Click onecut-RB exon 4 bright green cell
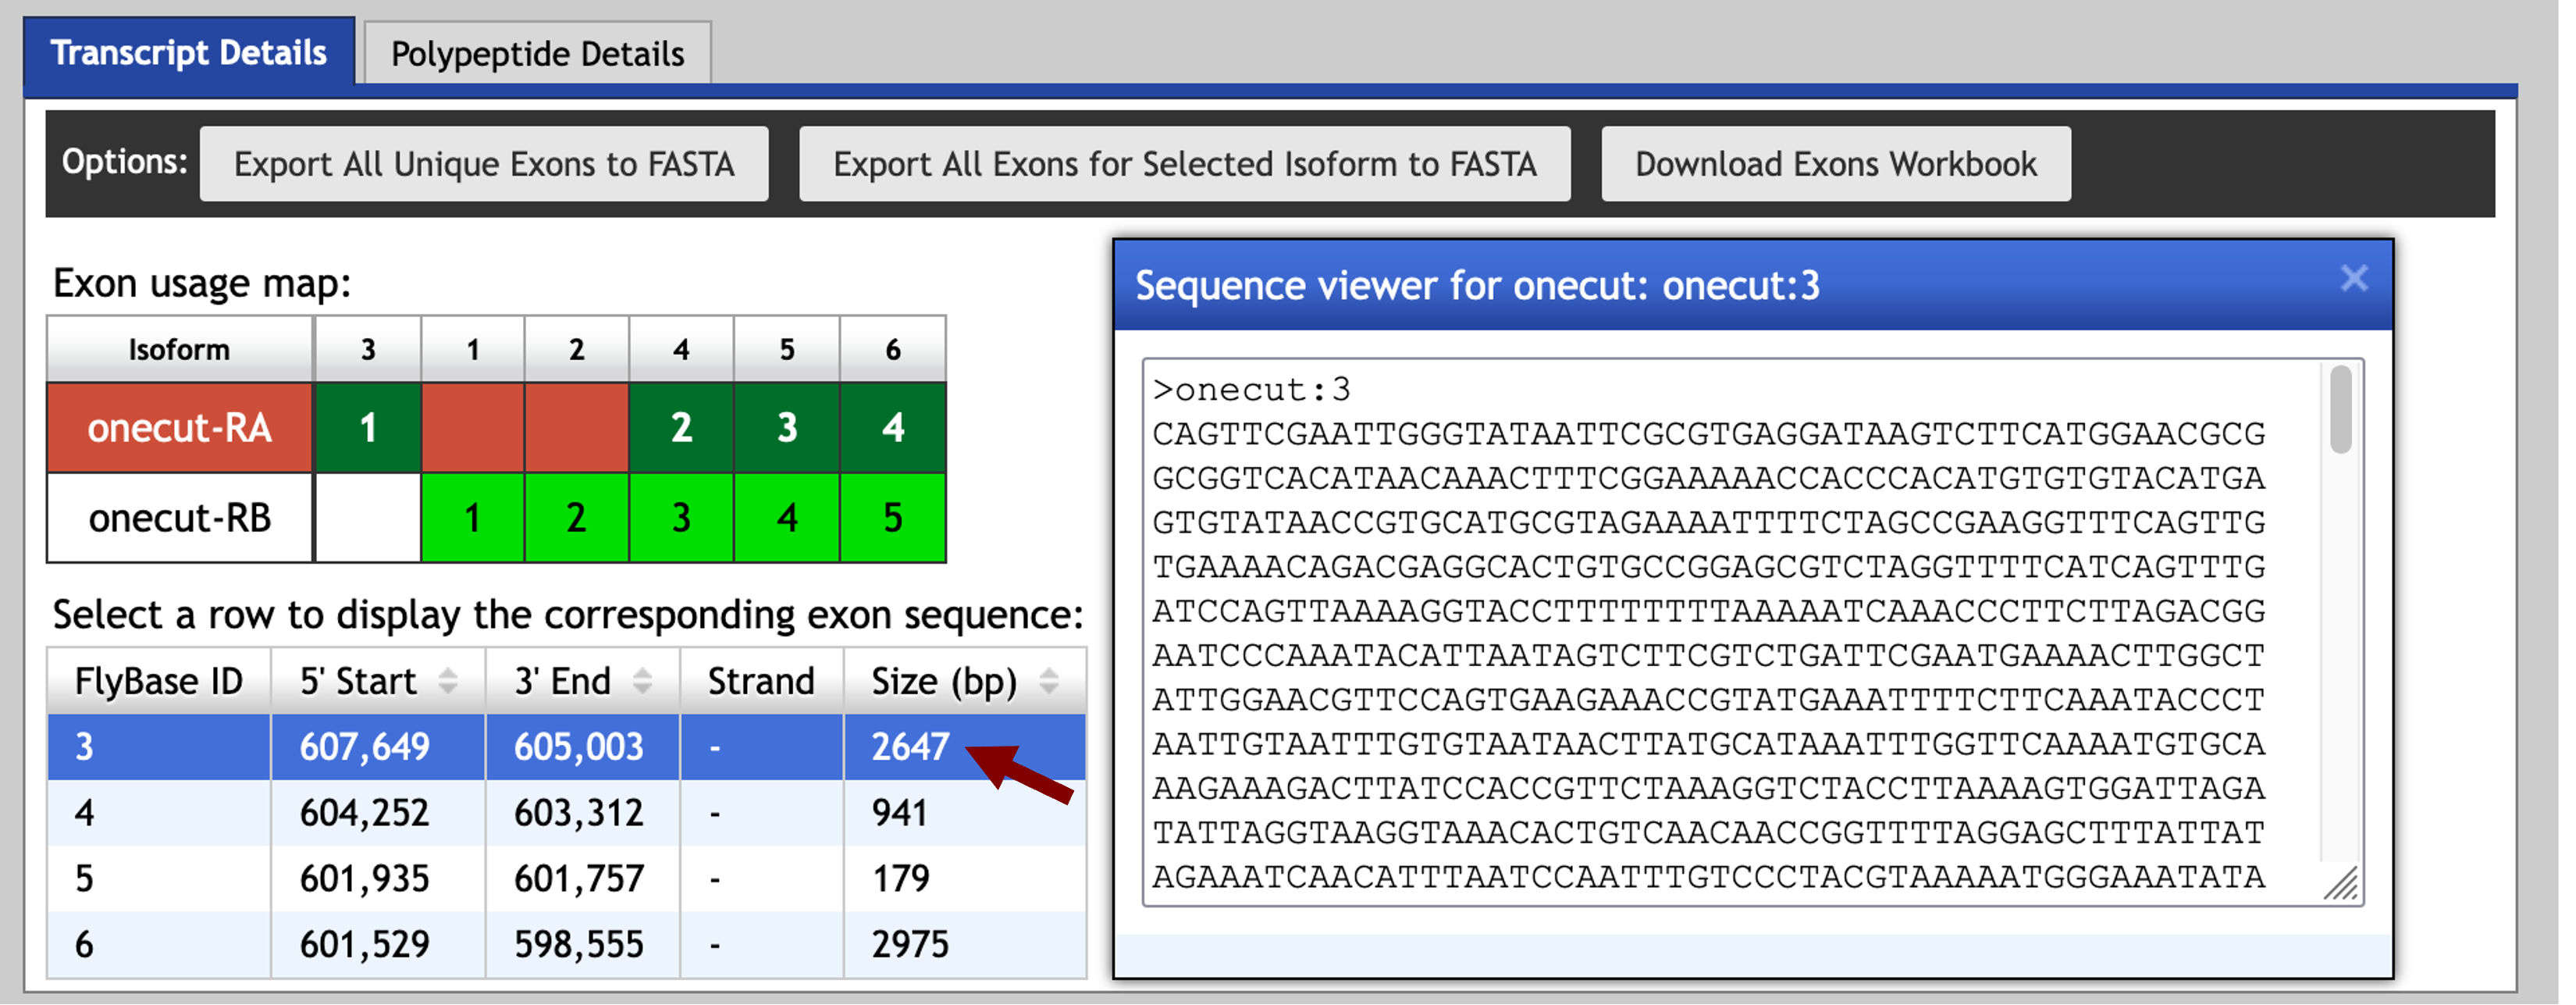 787,518
